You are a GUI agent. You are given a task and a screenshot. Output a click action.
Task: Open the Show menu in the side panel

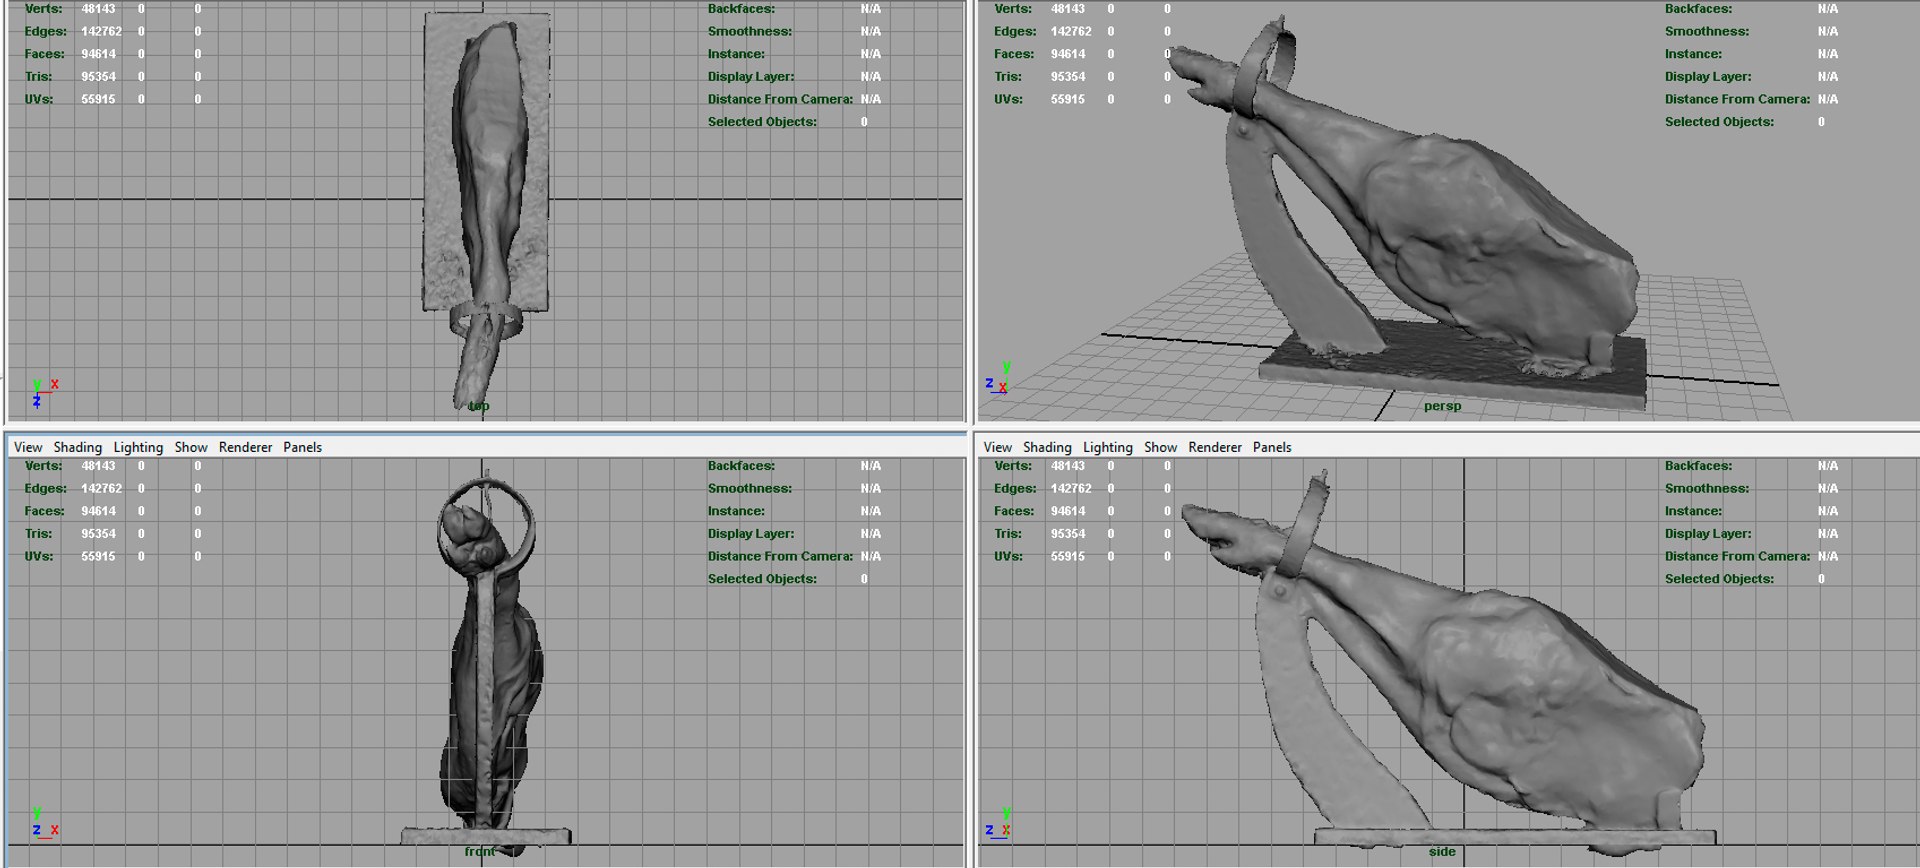1161,447
